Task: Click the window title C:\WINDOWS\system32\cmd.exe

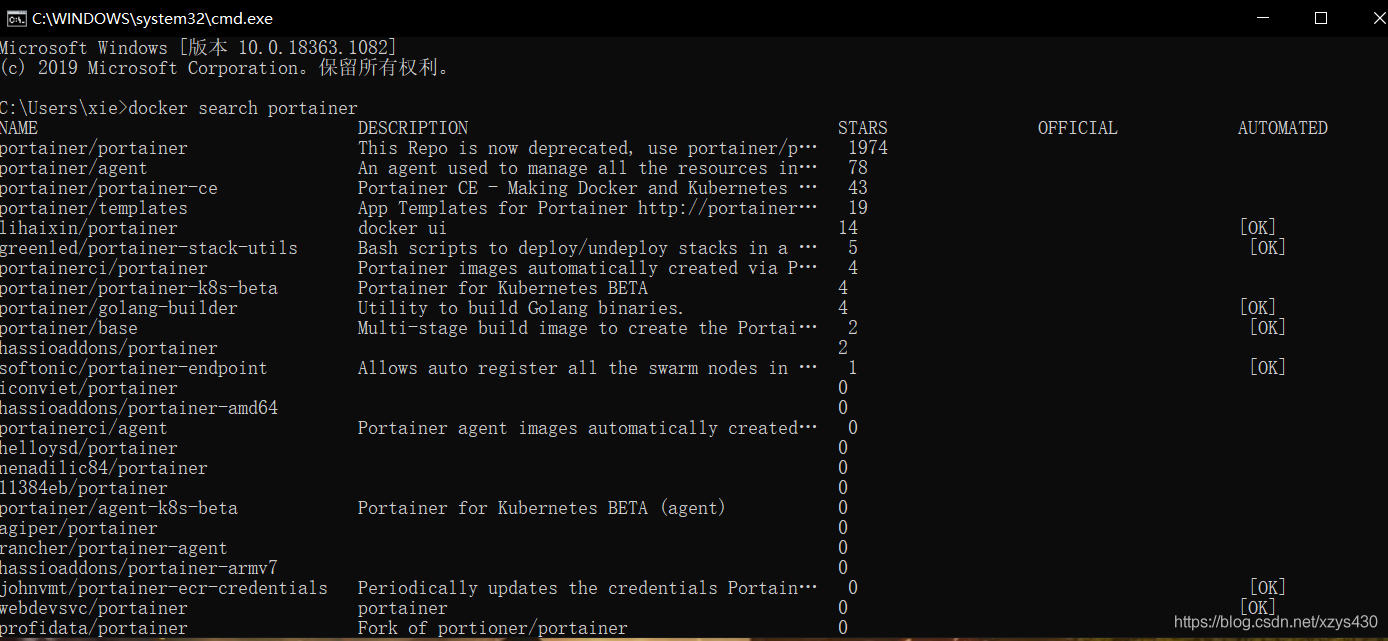Action: pyautogui.click(x=152, y=18)
